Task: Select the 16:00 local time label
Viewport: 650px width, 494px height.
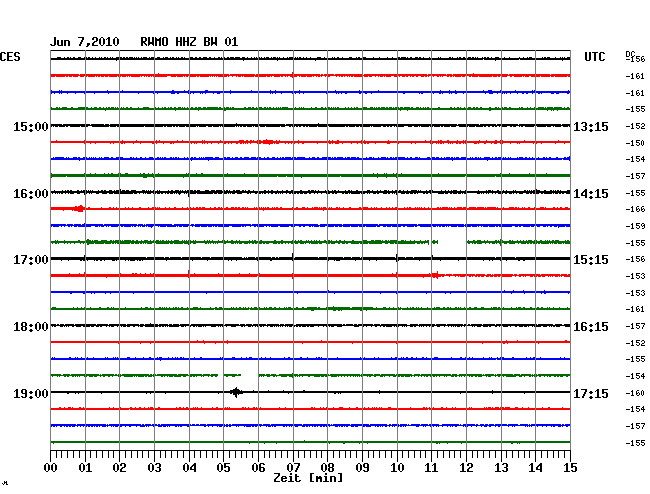Action: pyautogui.click(x=31, y=194)
